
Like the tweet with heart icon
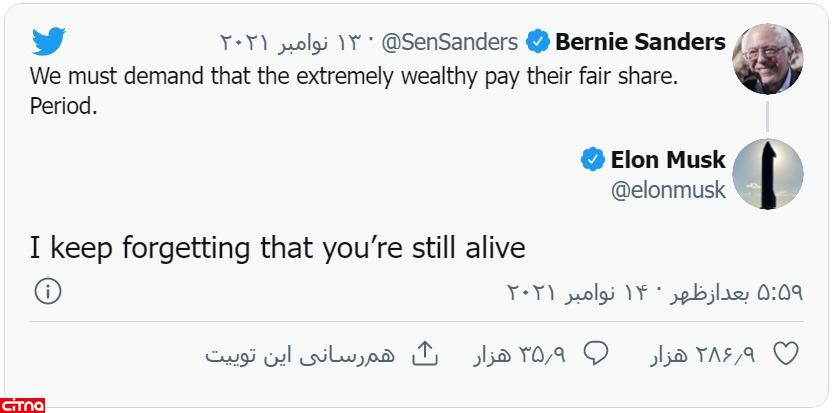pyautogui.click(x=787, y=354)
